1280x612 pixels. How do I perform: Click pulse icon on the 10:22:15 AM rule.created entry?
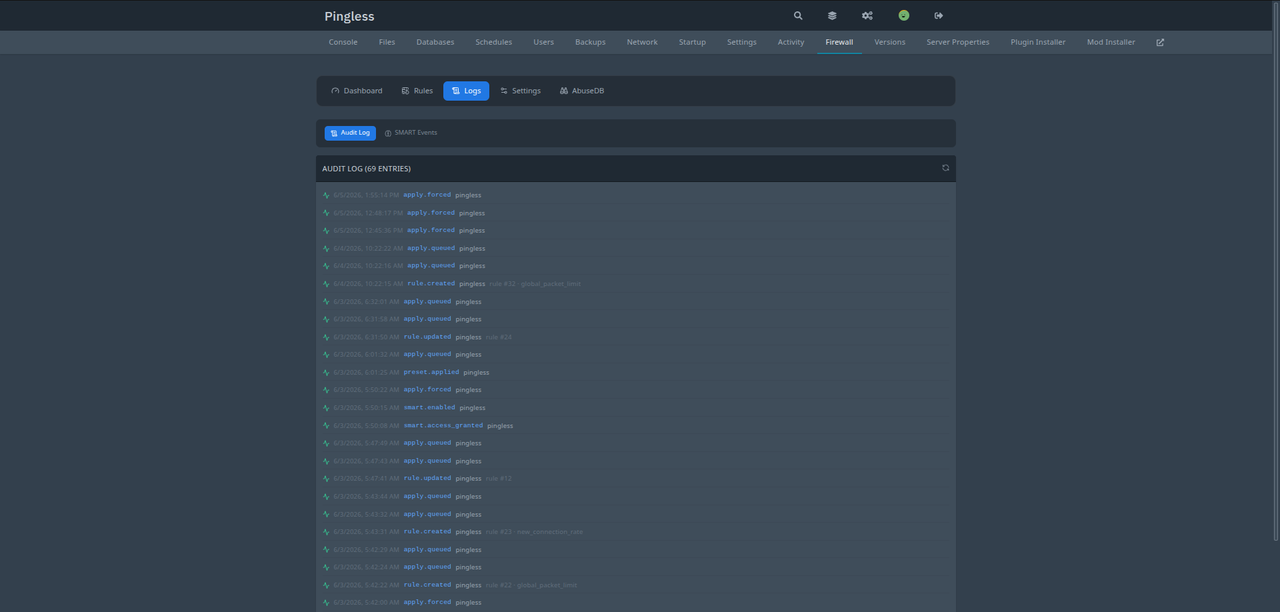click(326, 284)
